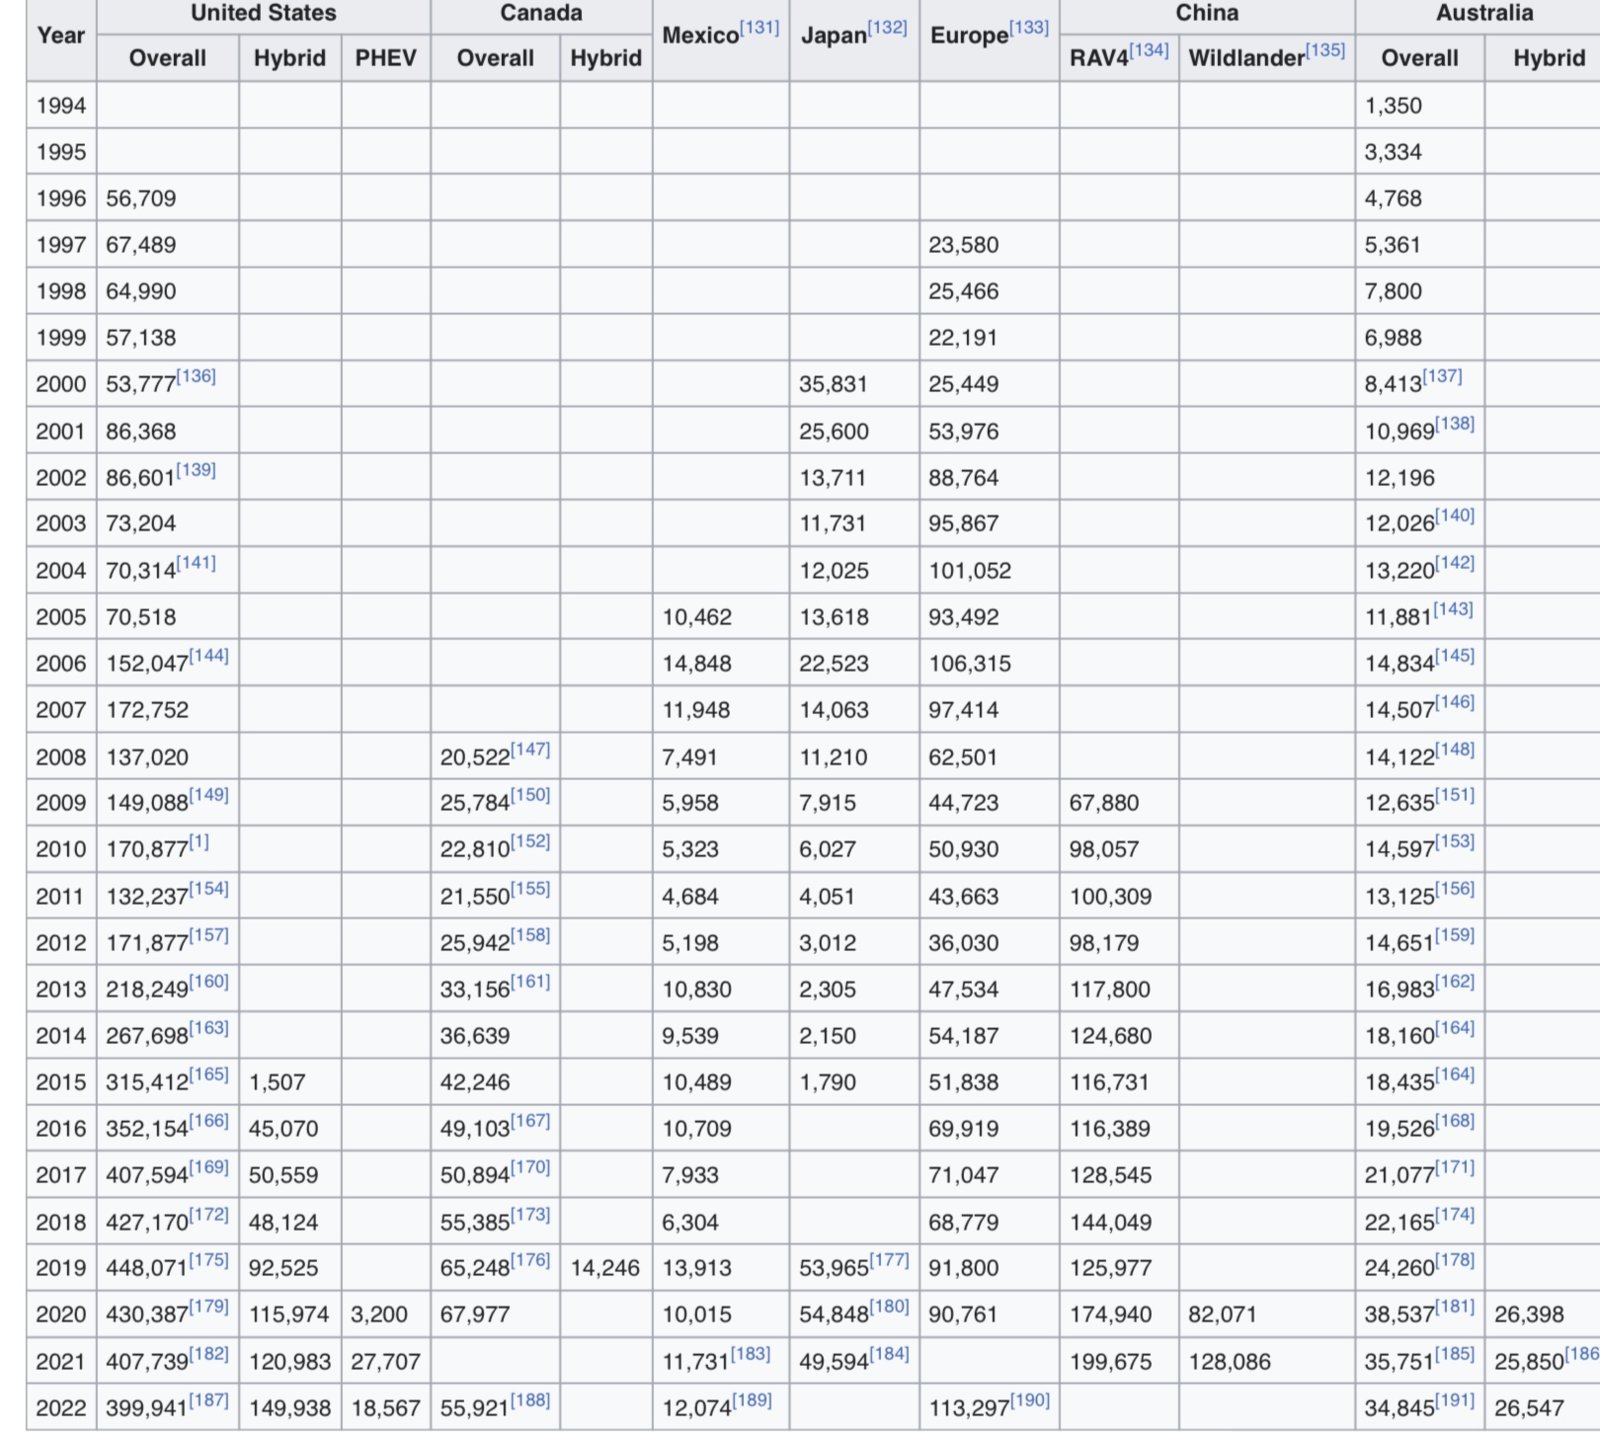
Task: Click the 2007 year row label
Action: click(x=61, y=710)
